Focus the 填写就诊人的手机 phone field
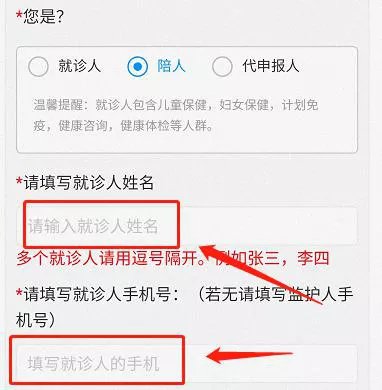The height and width of the screenshot is (390, 382). [187, 363]
